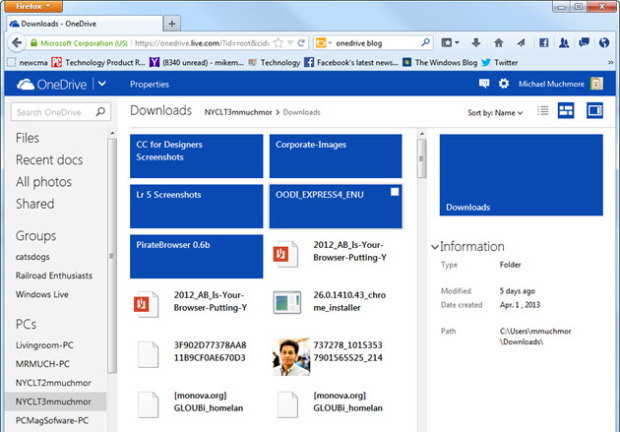Click the Search OneDrive field
Viewport: 620px width, 432px height.
tap(60, 112)
